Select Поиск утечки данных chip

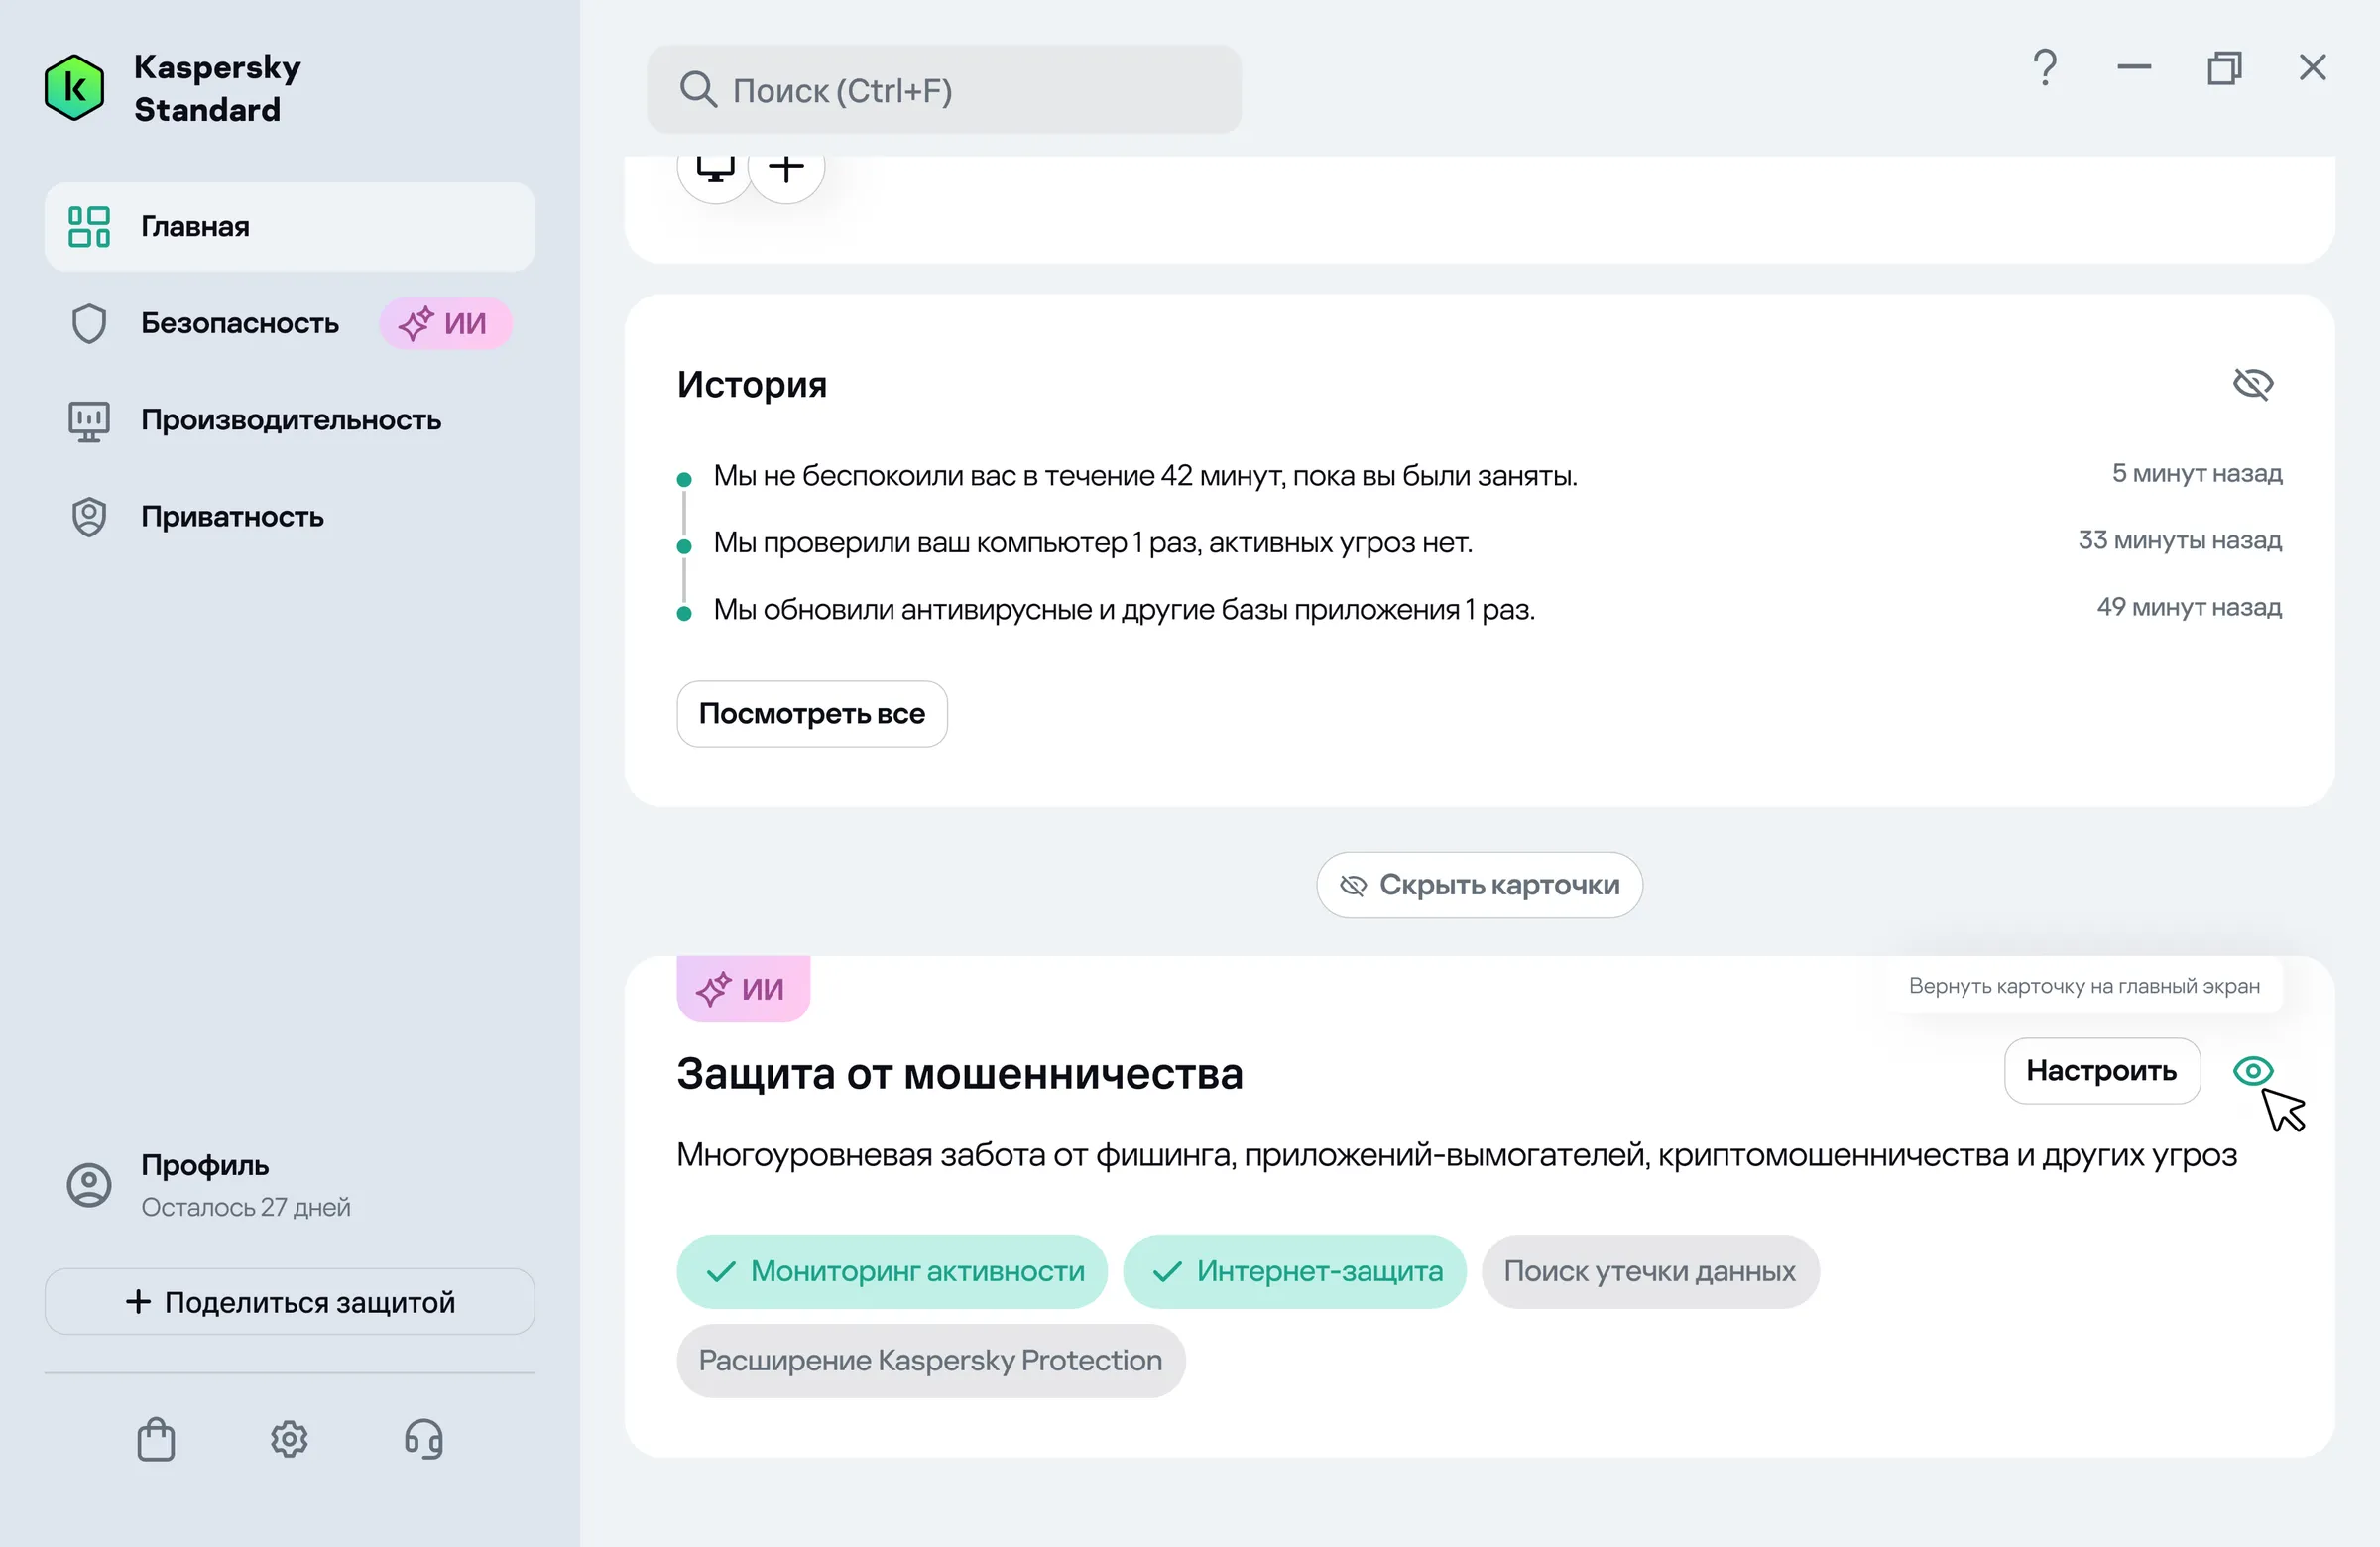click(x=1650, y=1272)
